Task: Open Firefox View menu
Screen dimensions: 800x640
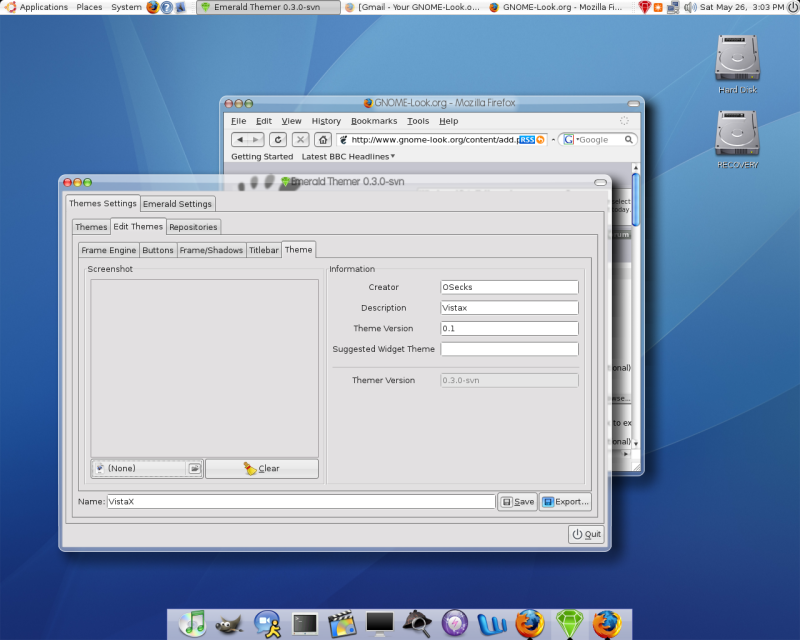Action: pos(291,121)
